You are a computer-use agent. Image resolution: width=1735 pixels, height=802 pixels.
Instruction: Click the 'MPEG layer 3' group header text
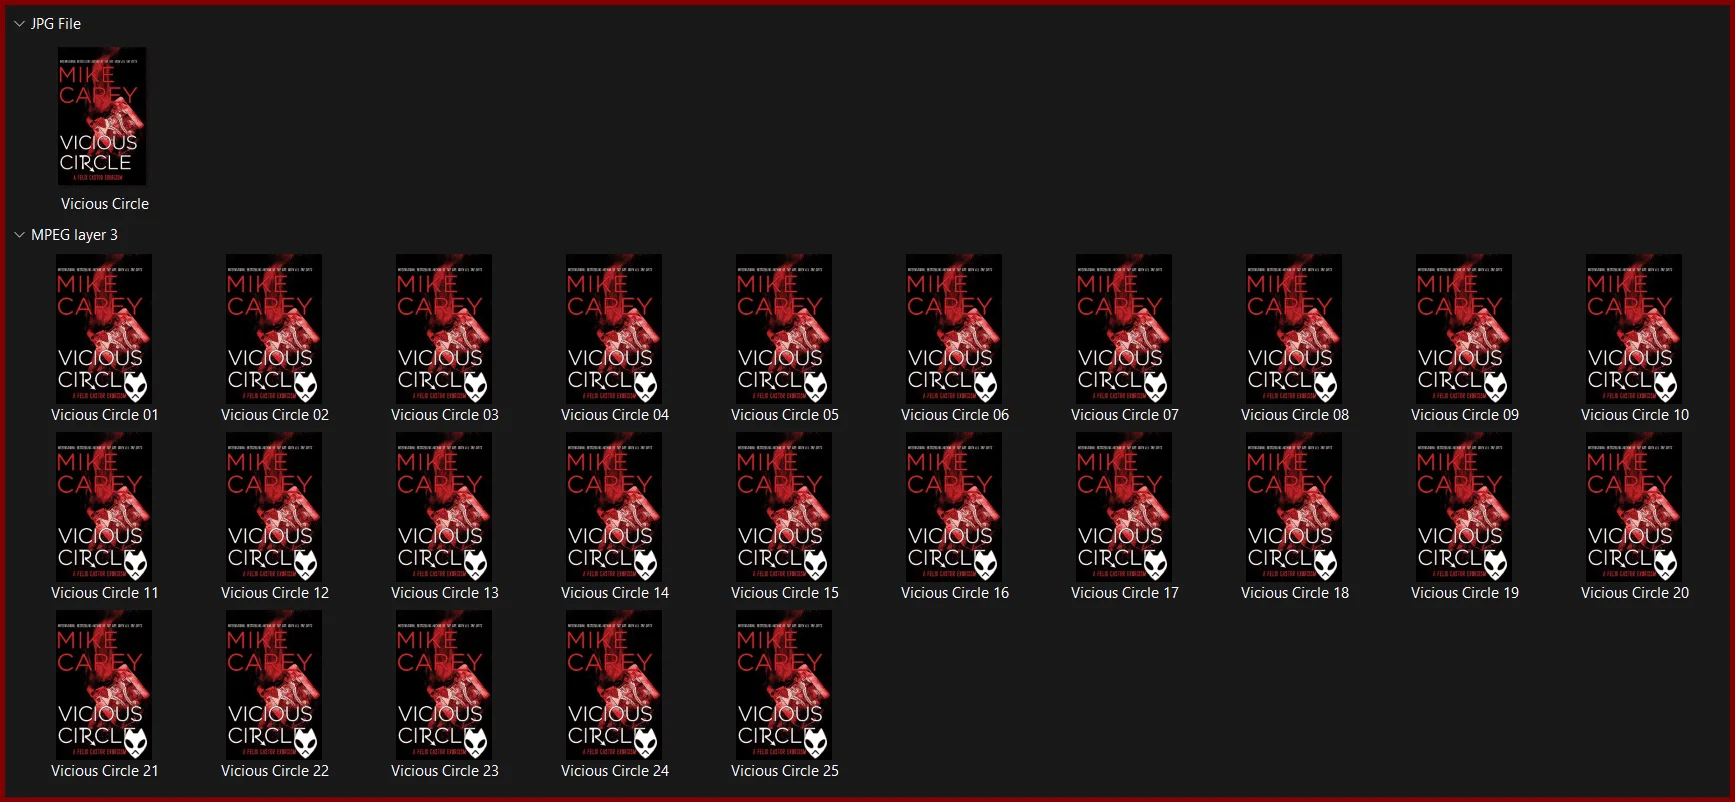pyautogui.click(x=74, y=235)
